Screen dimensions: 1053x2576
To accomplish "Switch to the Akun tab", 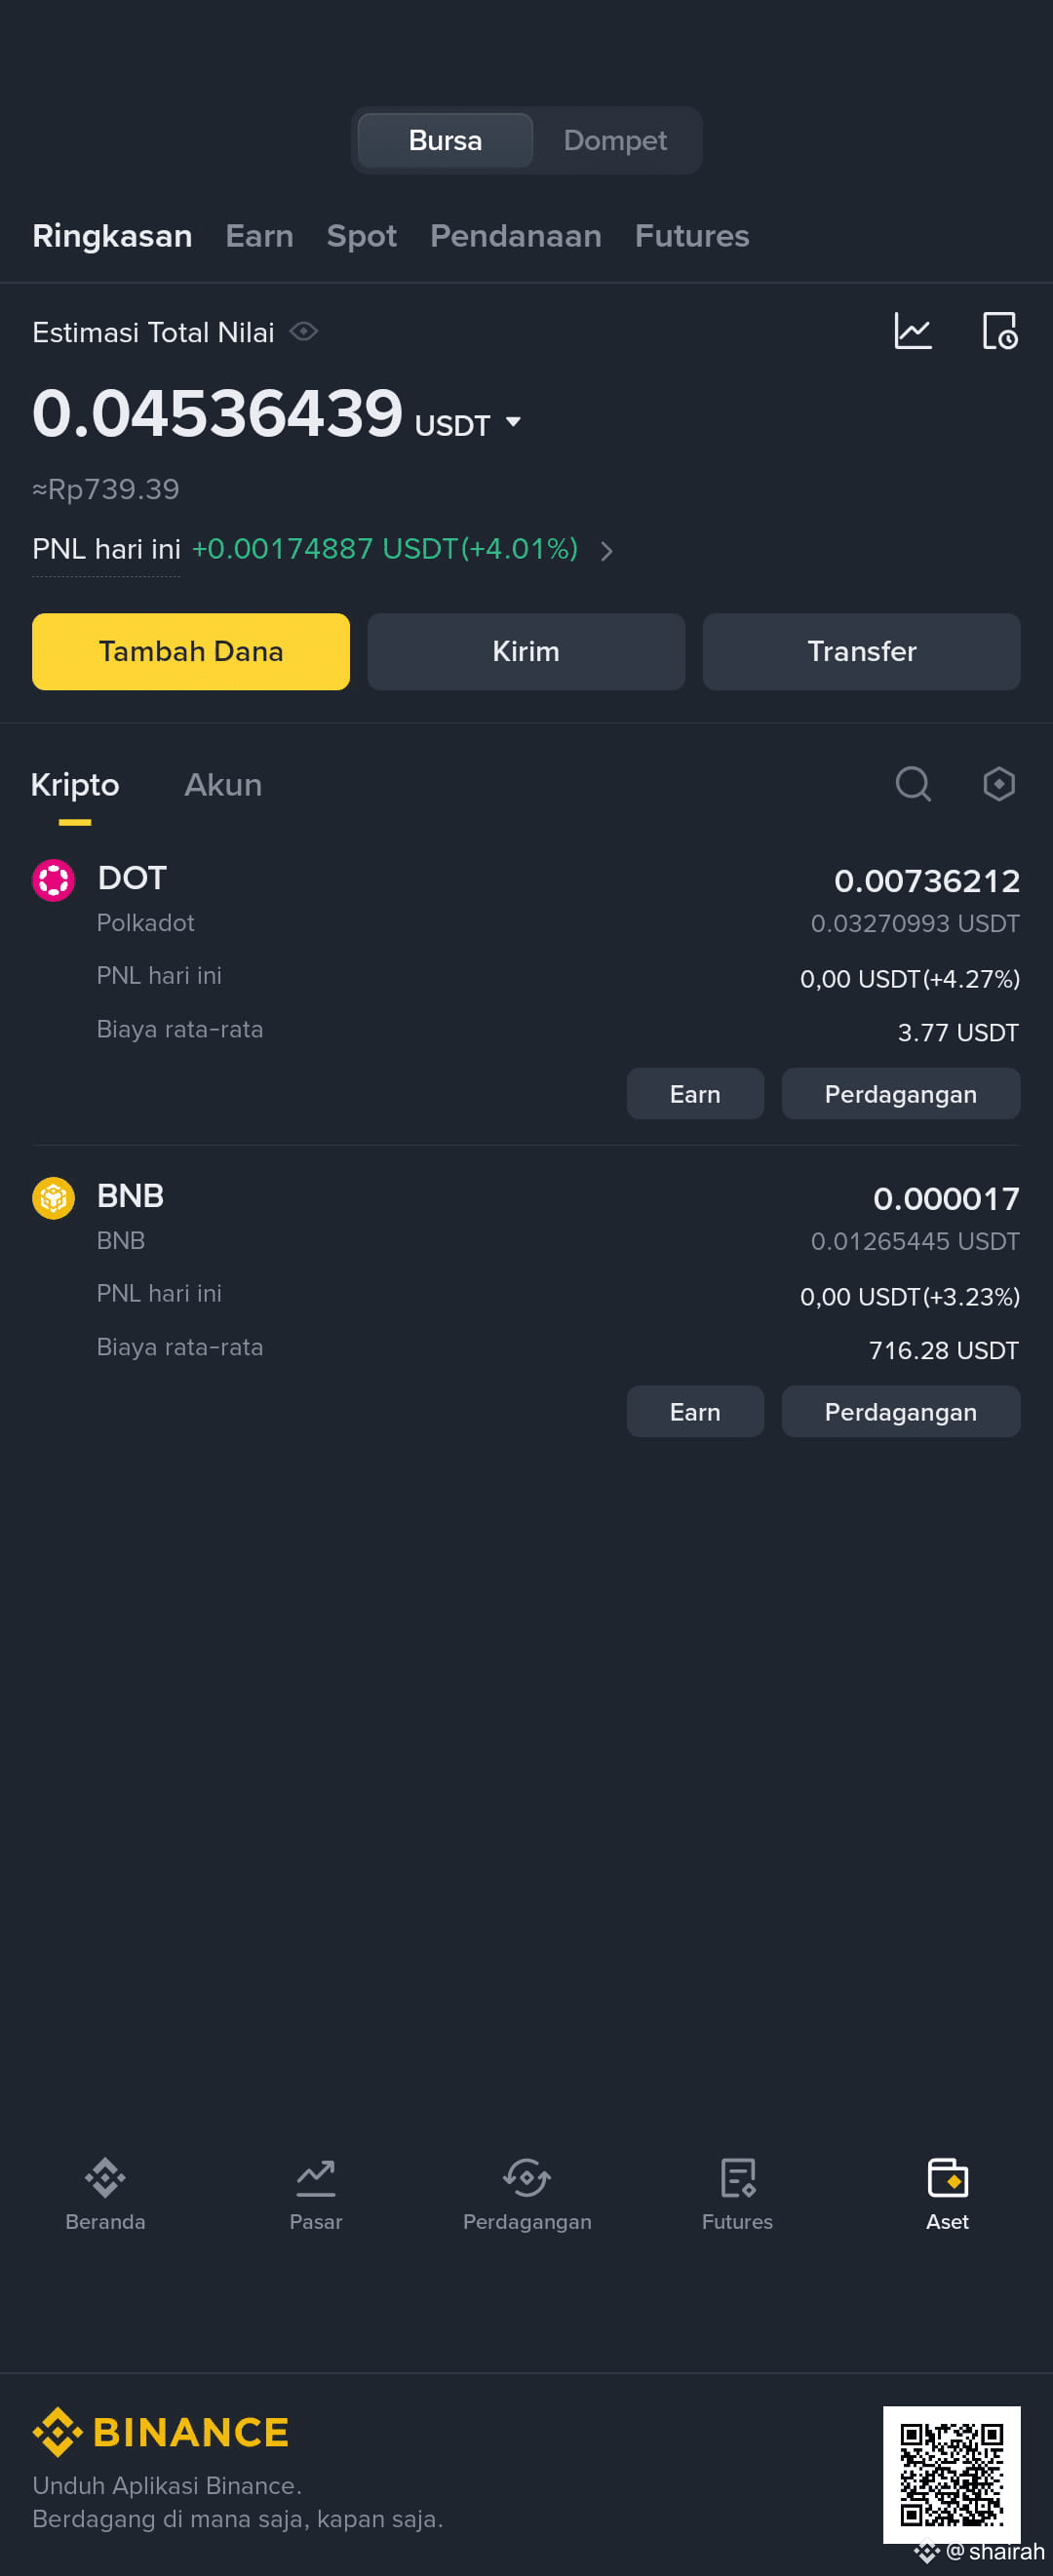I will point(223,785).
